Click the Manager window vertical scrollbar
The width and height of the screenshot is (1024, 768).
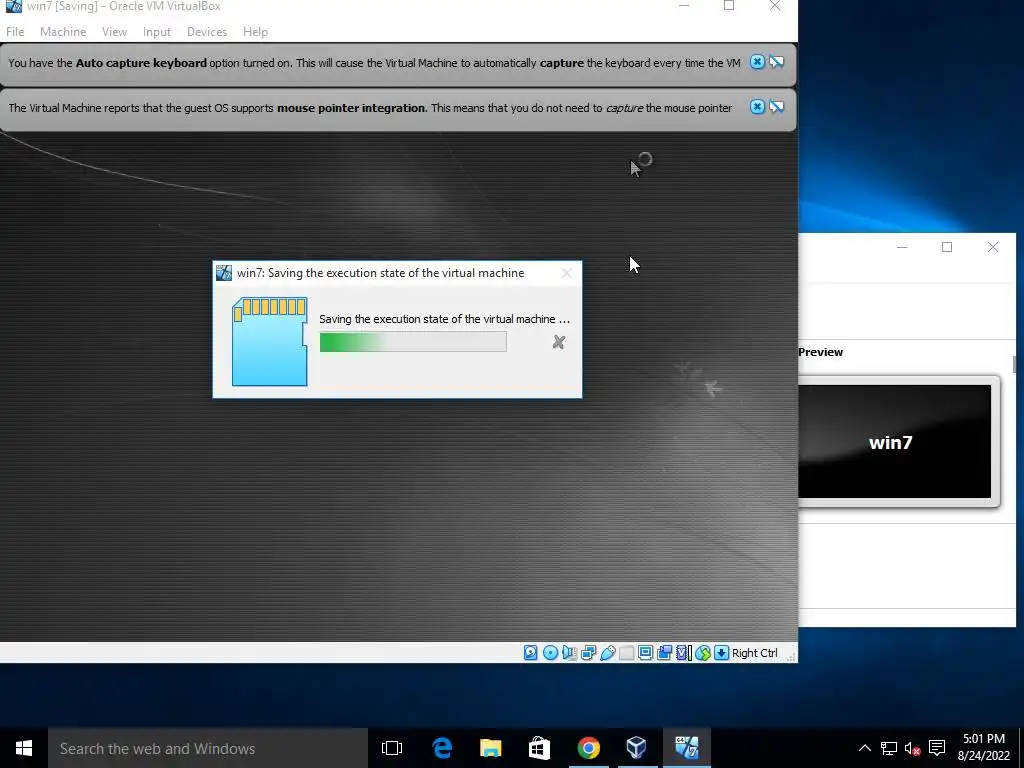click(x=1014, y=364)
